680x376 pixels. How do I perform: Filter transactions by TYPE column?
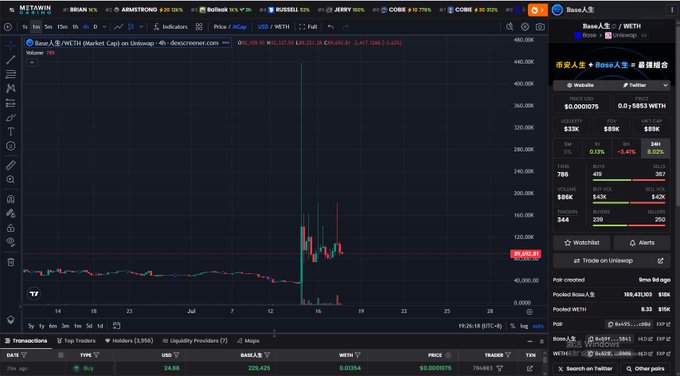coord(97,355)
